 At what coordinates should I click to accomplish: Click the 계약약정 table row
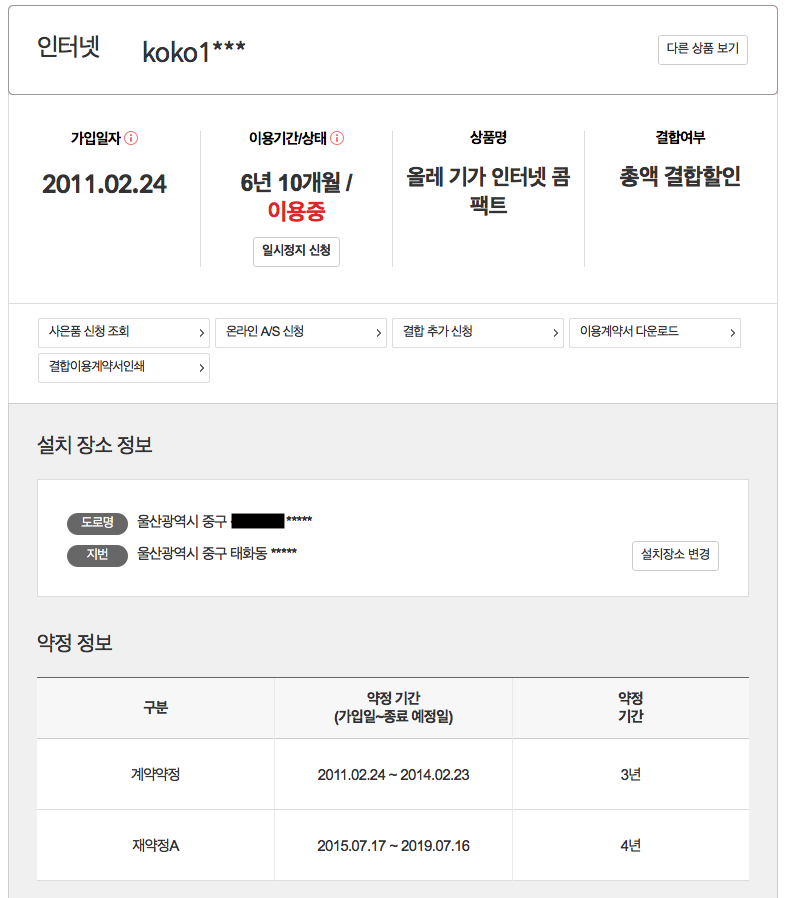click(x=392, y=774)
